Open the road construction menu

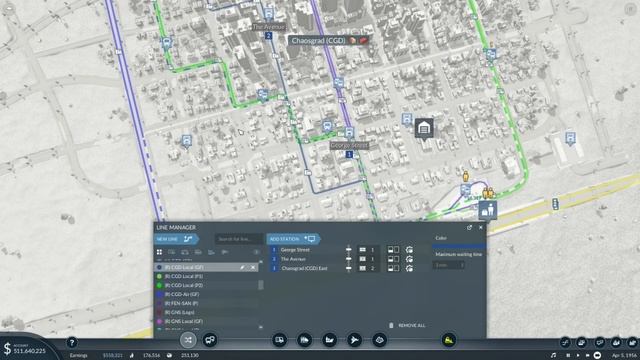(x=280, y=340)
